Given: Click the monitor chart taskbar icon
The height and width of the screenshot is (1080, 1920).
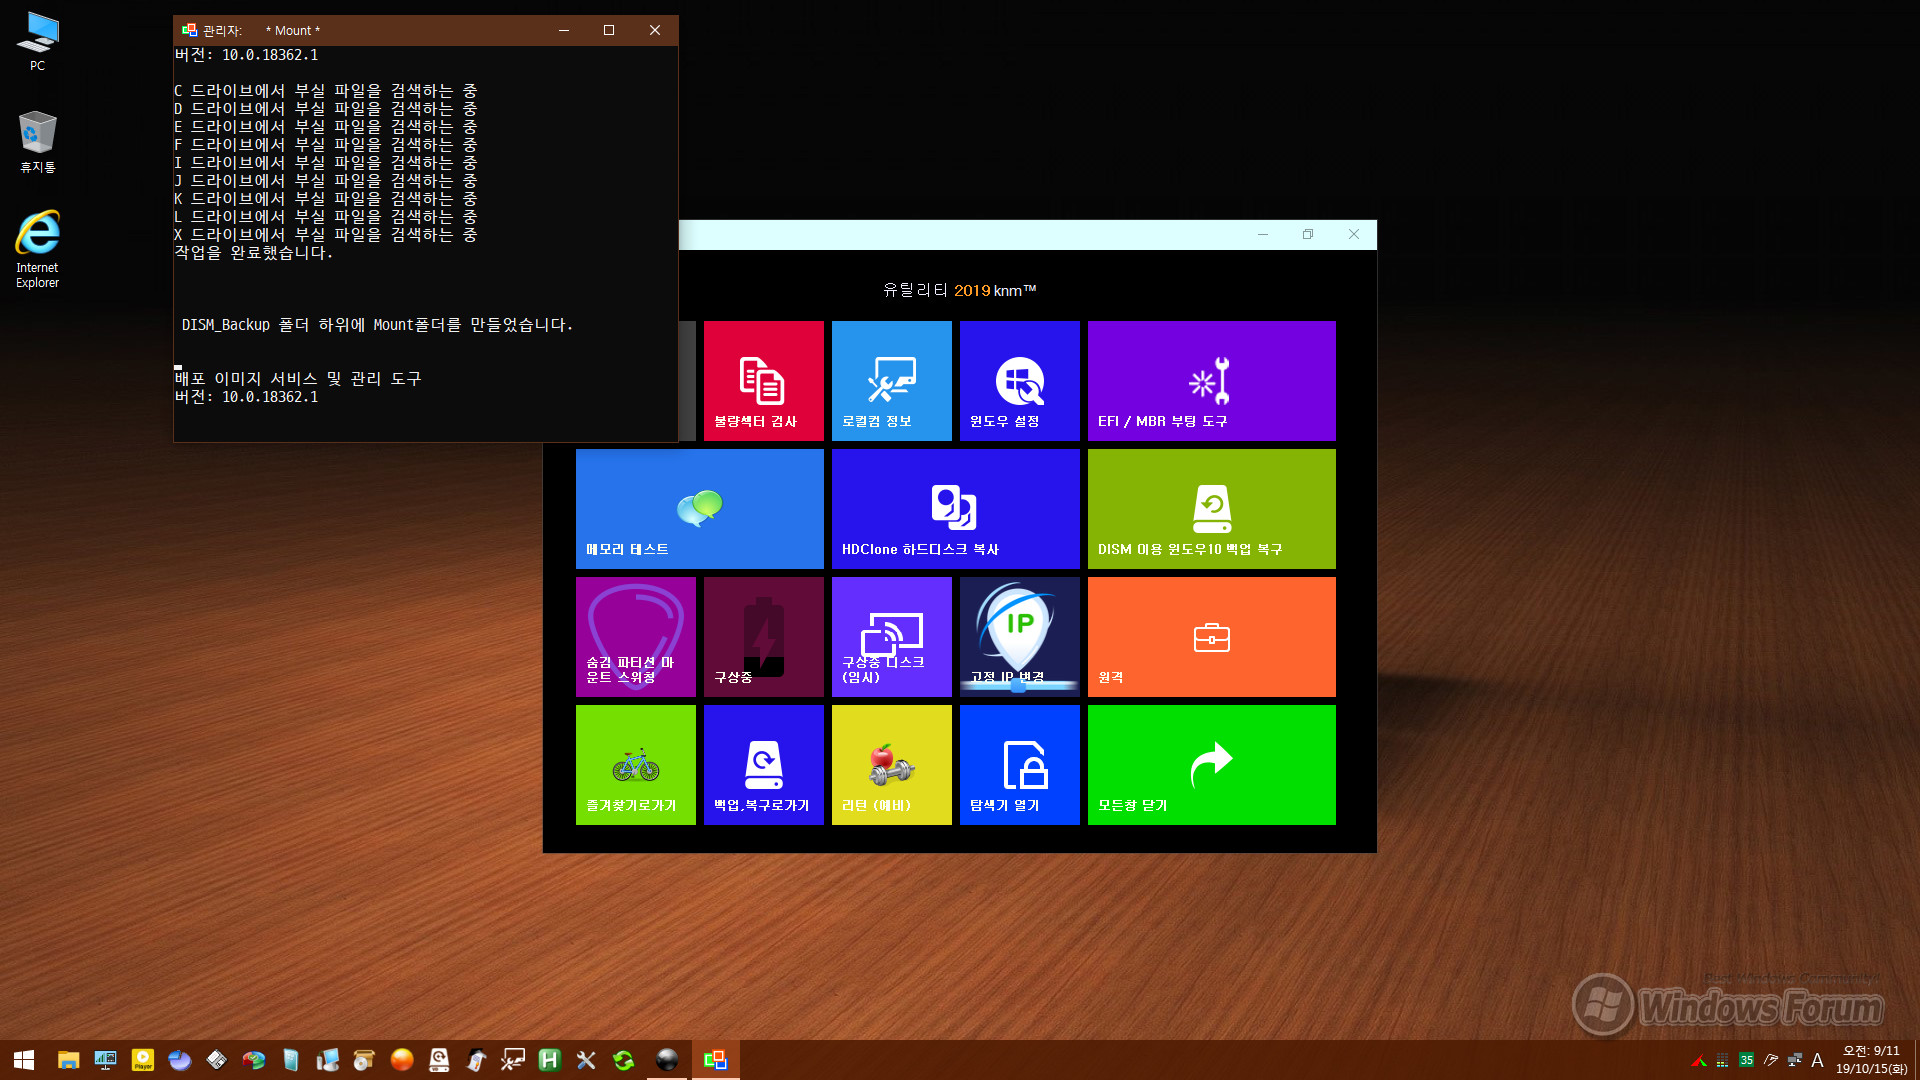Looking at the screenshot, I should pyautogui.click(x=105, y=1059).
